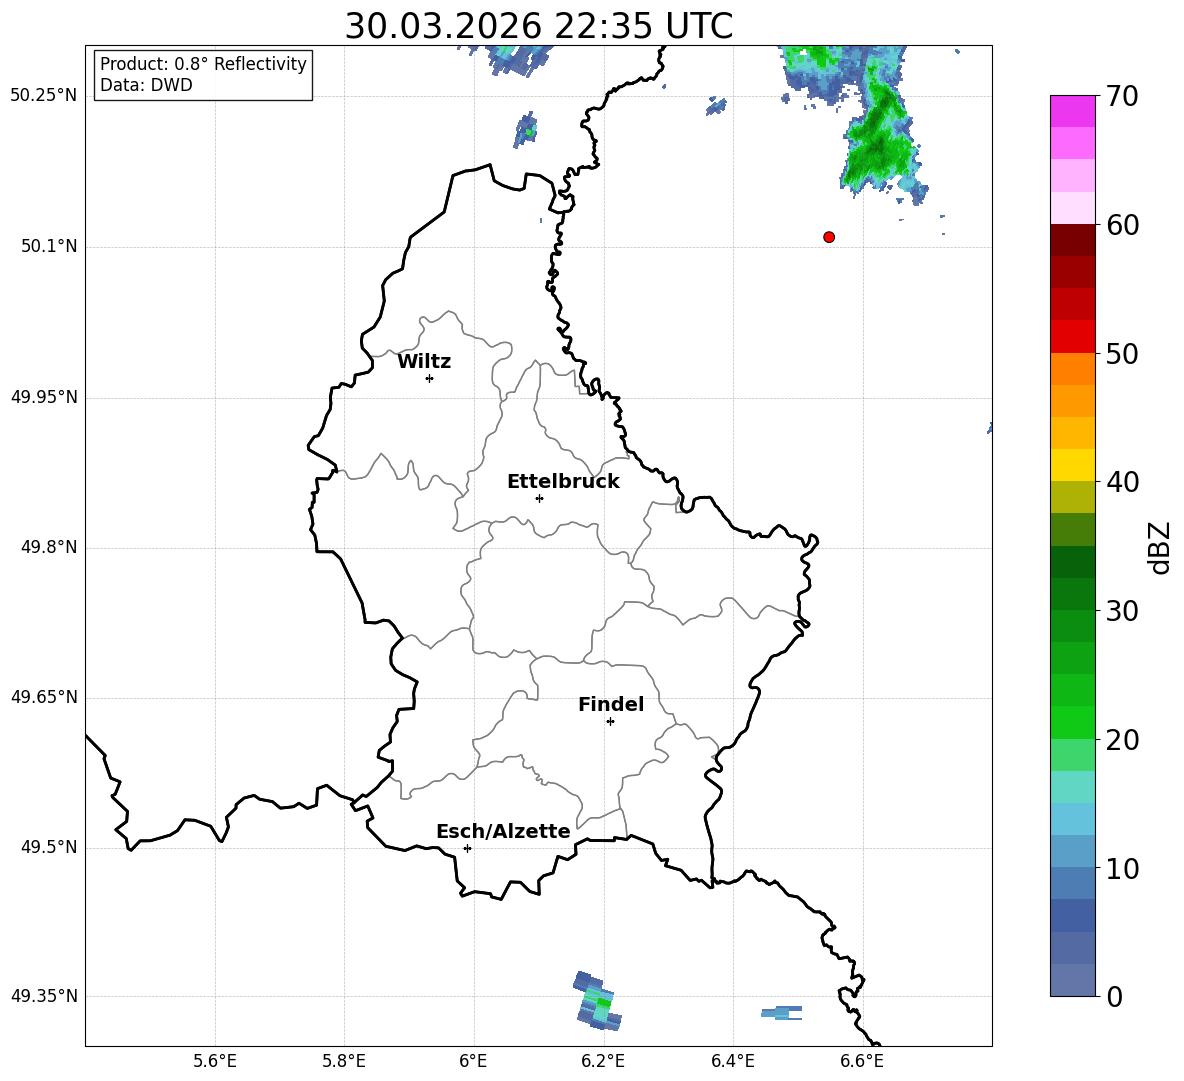
Task: Click the Ettelbruck city label
Action: [x=563, y=482]
